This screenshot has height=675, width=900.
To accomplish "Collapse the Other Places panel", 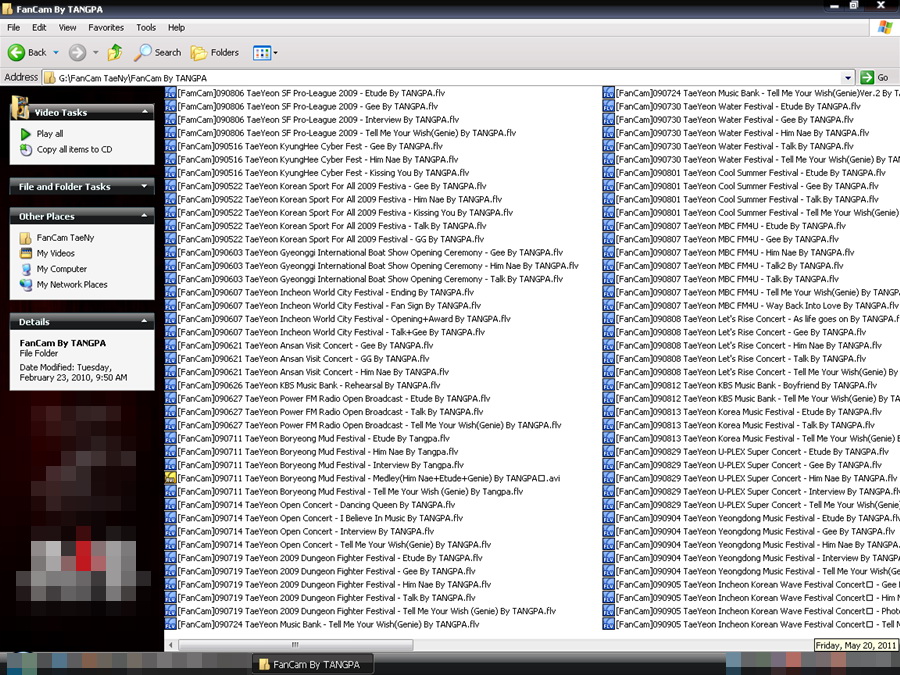I will point(145,216).
